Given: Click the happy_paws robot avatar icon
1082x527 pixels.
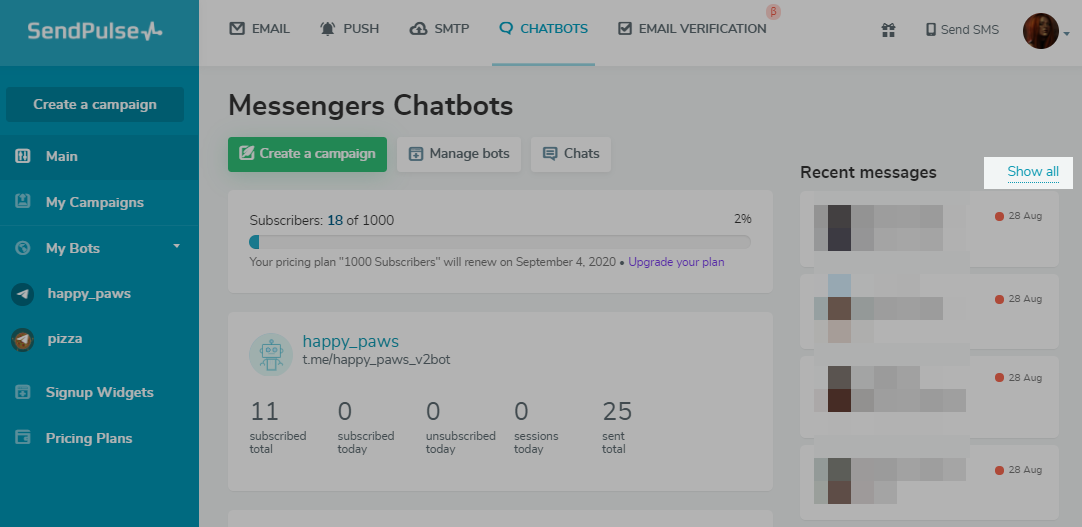Looking at the screenshot, I should (x=271, y=354).
